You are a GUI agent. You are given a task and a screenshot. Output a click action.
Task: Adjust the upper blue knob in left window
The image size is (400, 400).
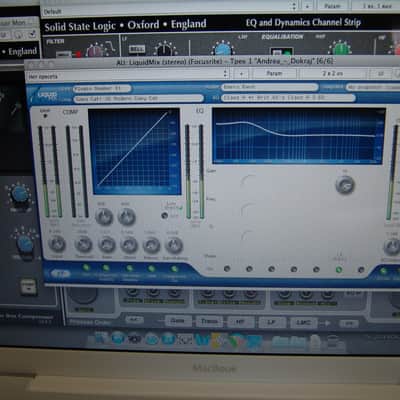click(x=20, y=194)
